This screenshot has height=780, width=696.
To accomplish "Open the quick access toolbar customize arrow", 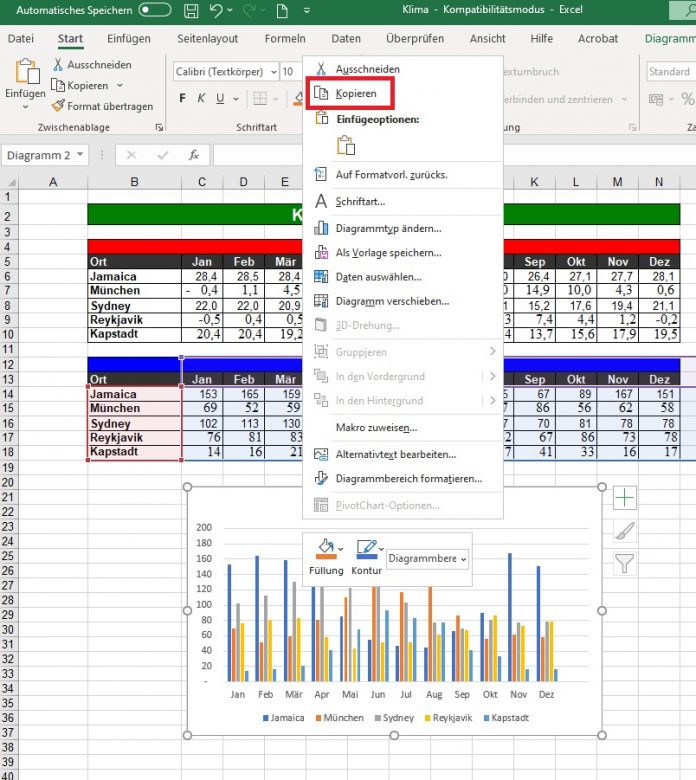I will point(307,10).
